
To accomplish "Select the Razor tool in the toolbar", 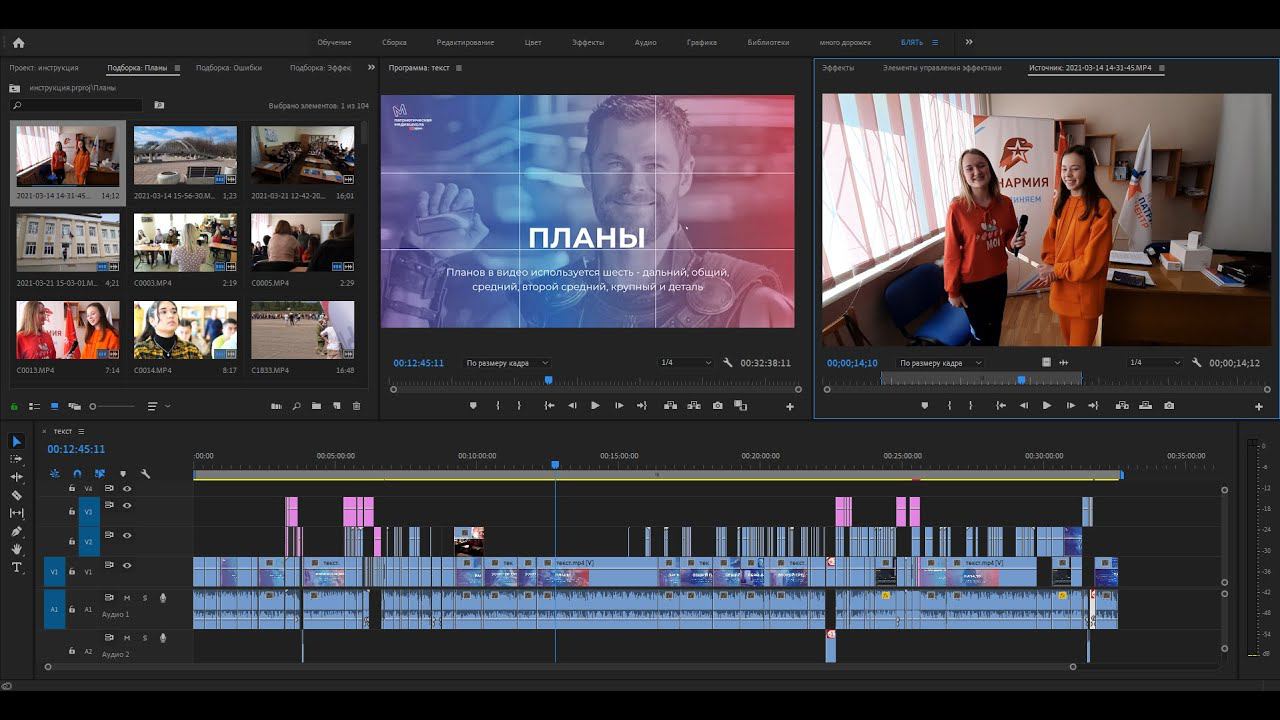I will [x=16, y=495].
